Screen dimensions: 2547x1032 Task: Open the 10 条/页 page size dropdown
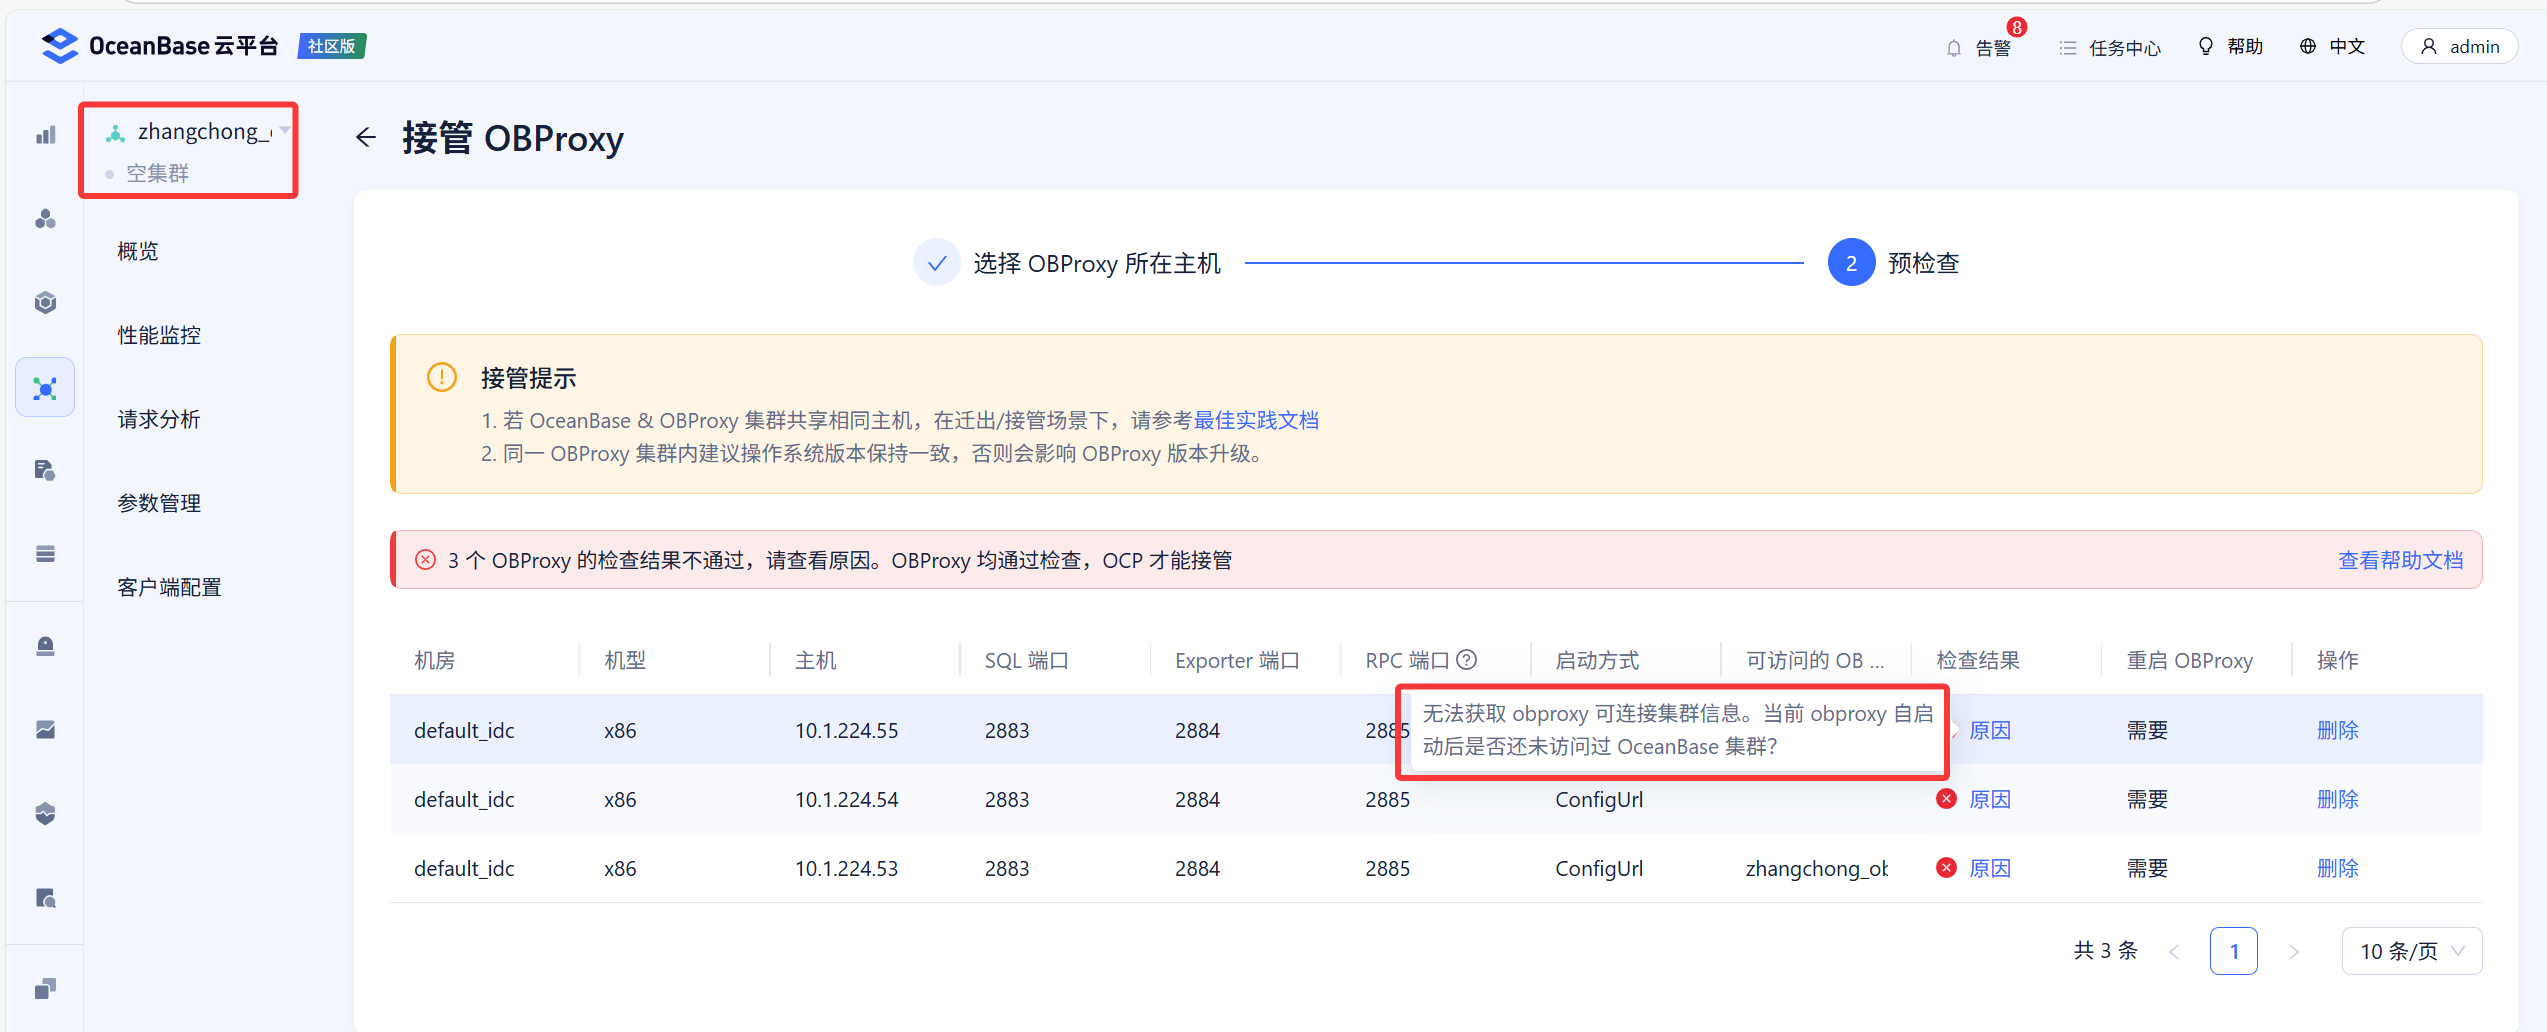(2411, 951)
